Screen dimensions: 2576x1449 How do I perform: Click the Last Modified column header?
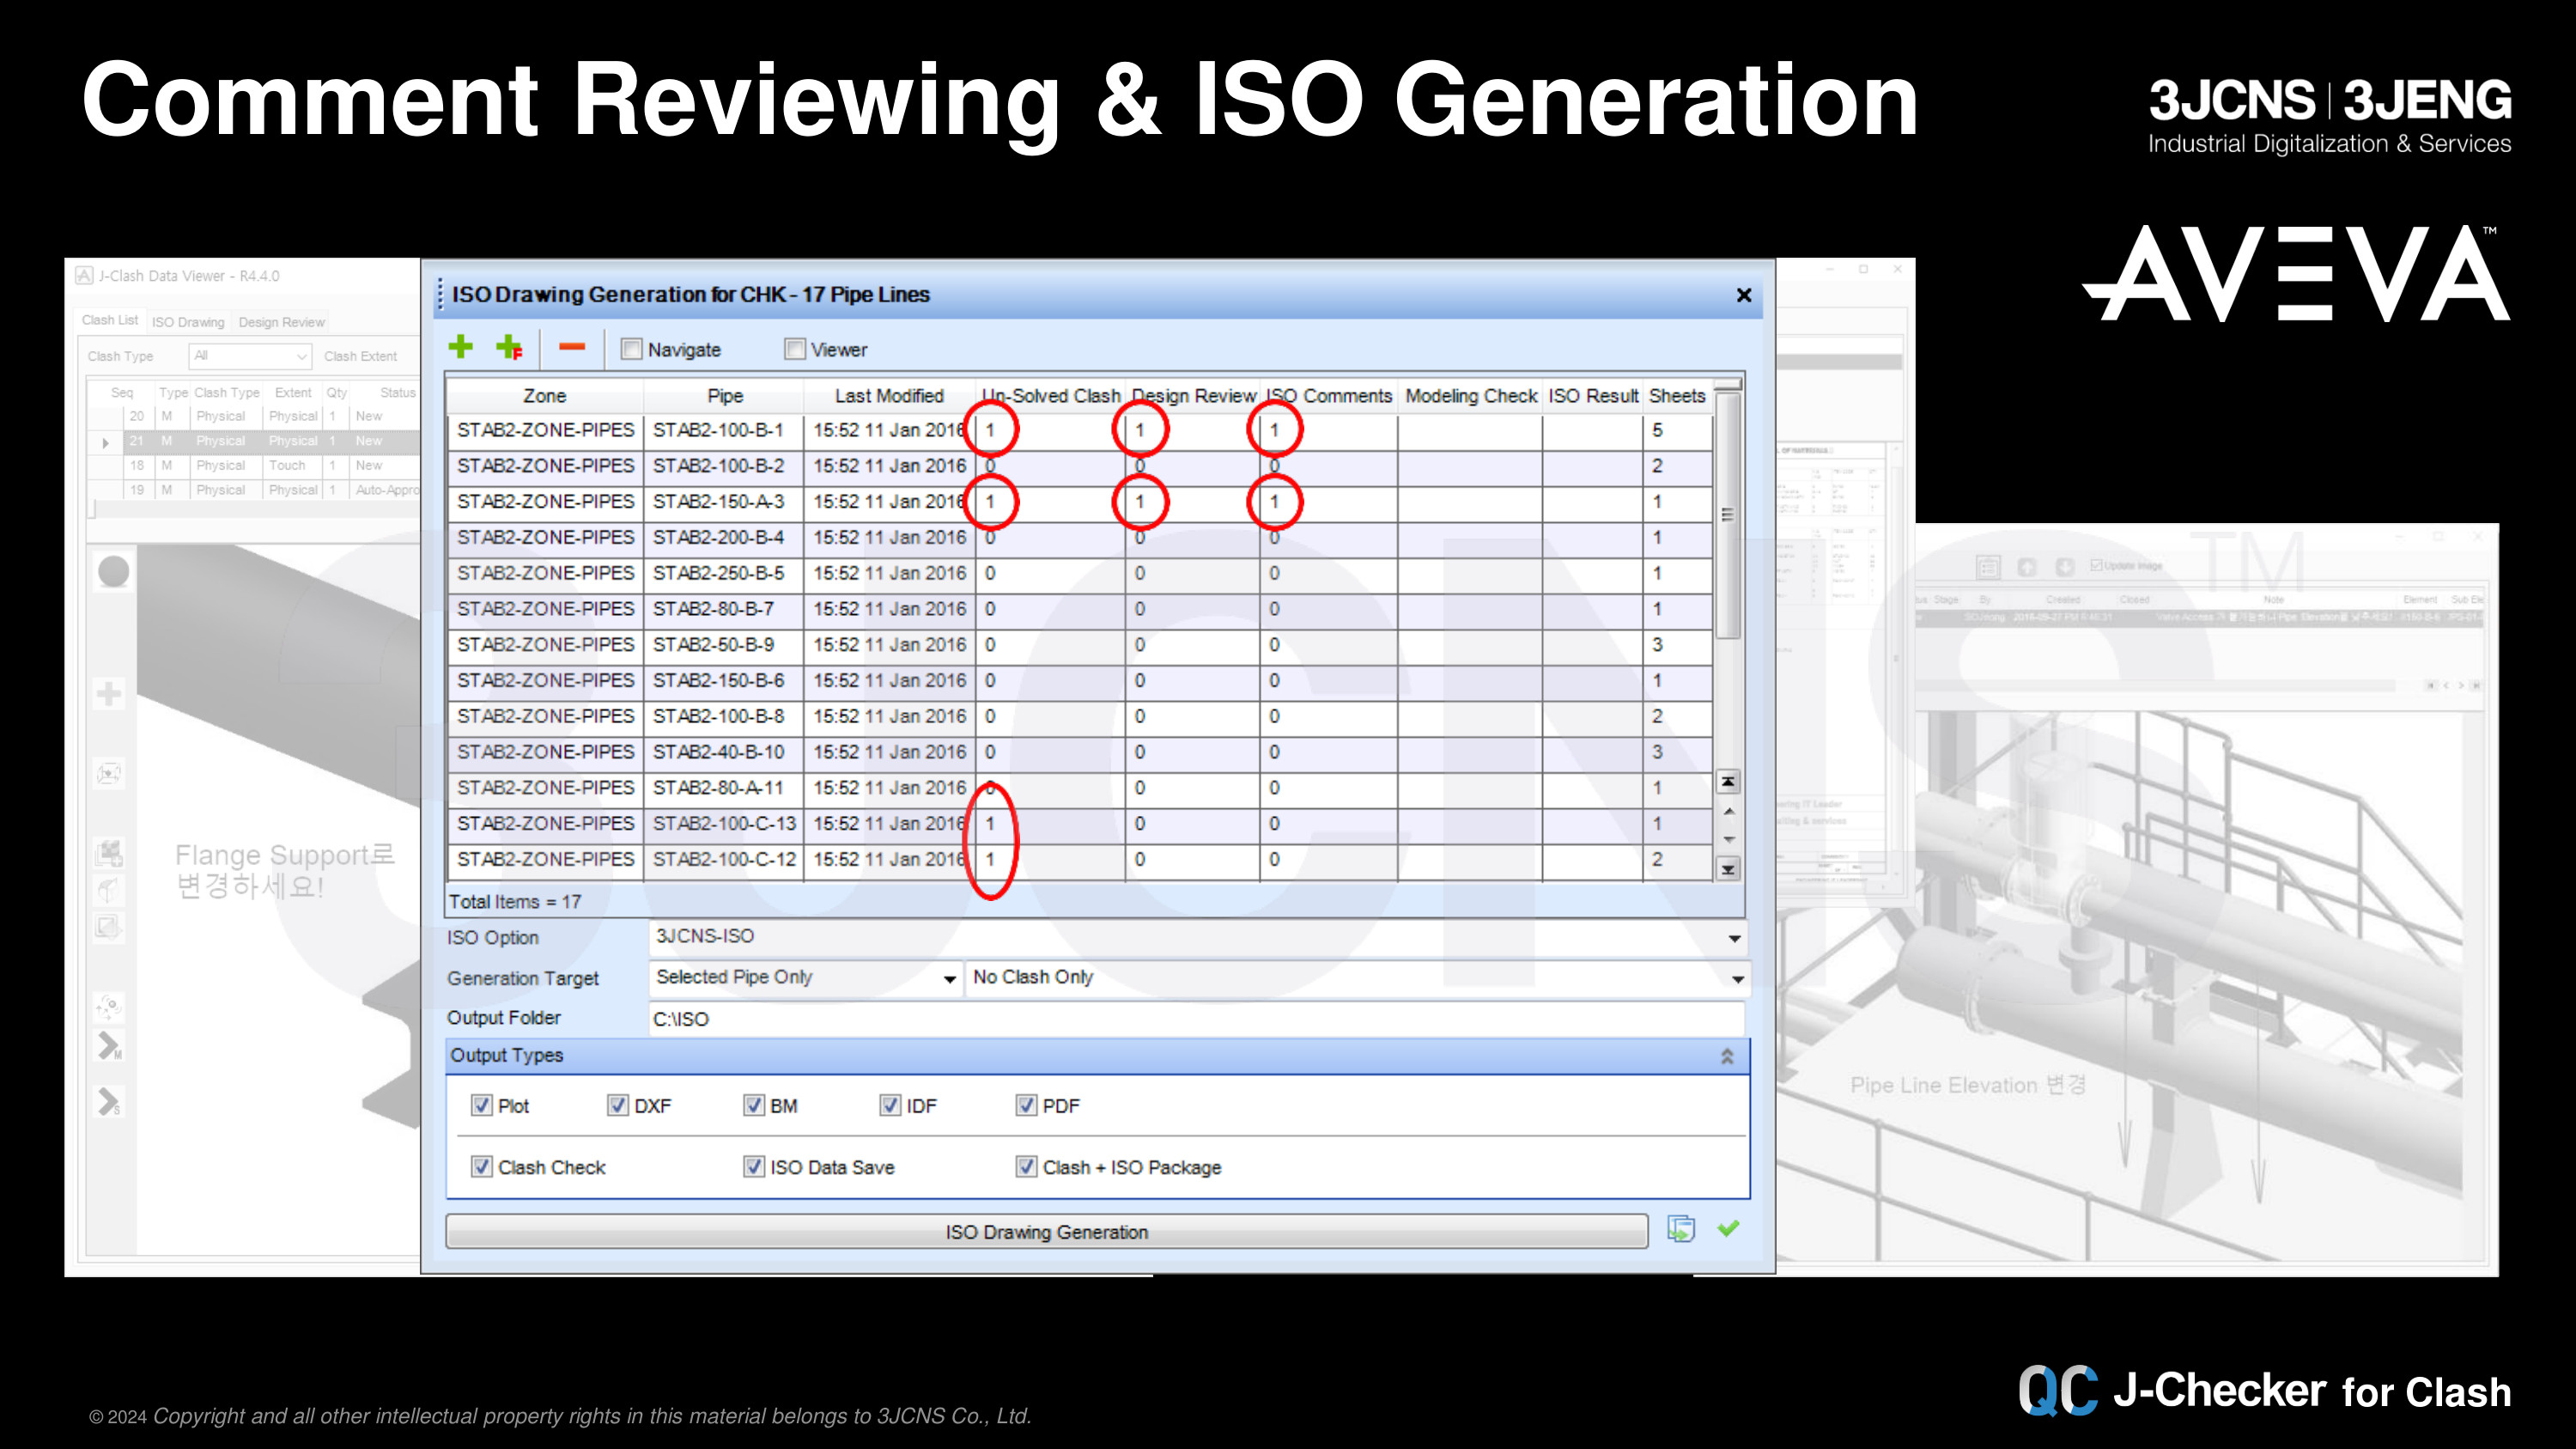[889, 396]
